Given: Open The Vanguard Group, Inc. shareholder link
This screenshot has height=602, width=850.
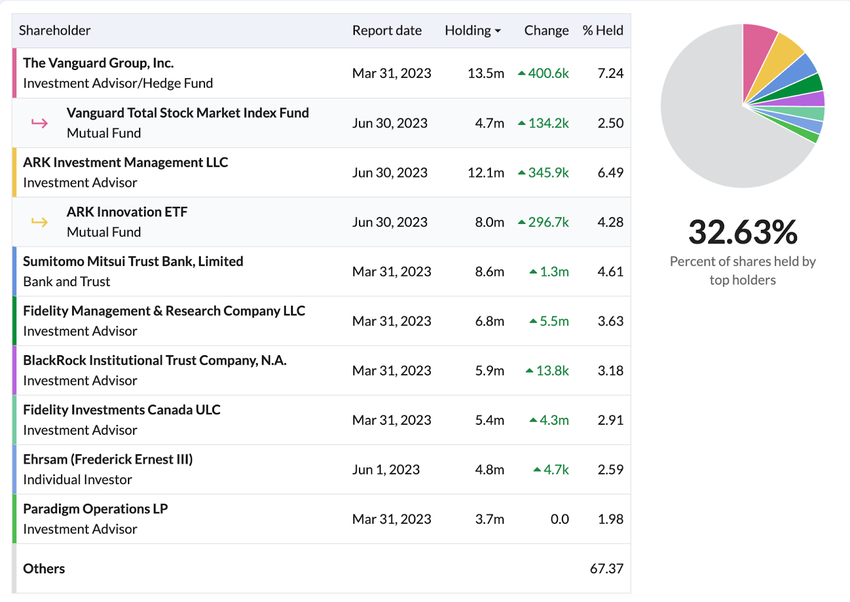Looking at the screenshot, I should click(x=98, y=63).
